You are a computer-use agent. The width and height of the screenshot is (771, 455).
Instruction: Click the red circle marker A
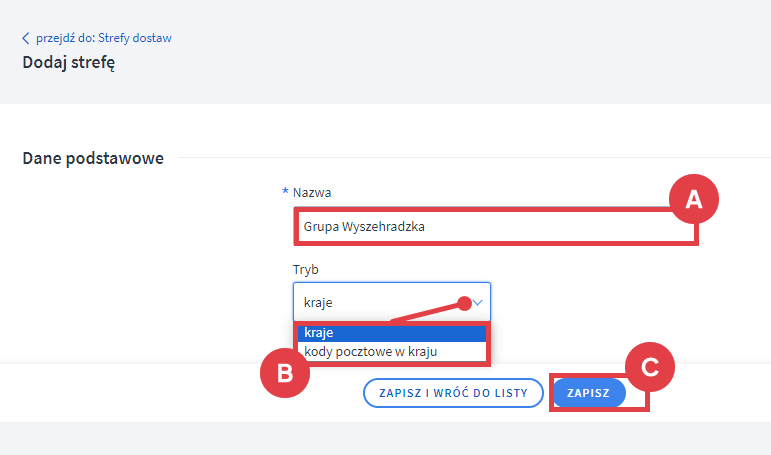(x=694, y=200)
